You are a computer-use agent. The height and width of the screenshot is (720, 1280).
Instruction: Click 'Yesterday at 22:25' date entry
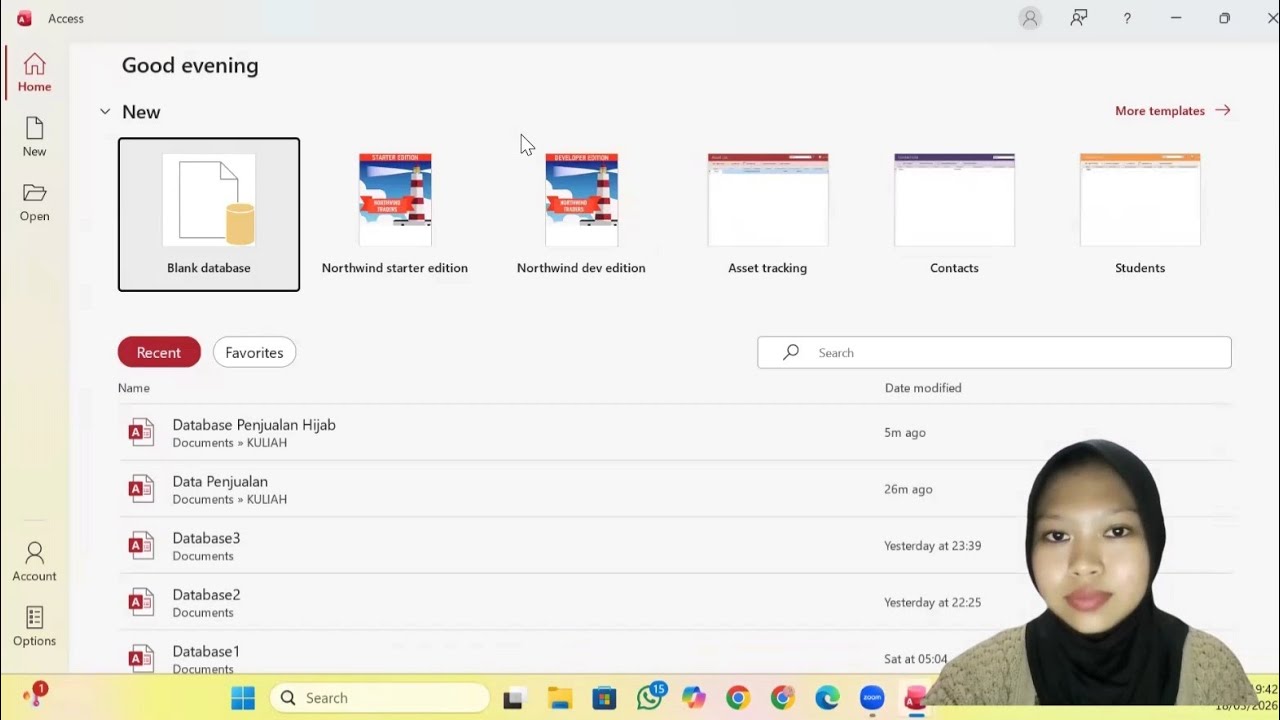tap(933, 603)
